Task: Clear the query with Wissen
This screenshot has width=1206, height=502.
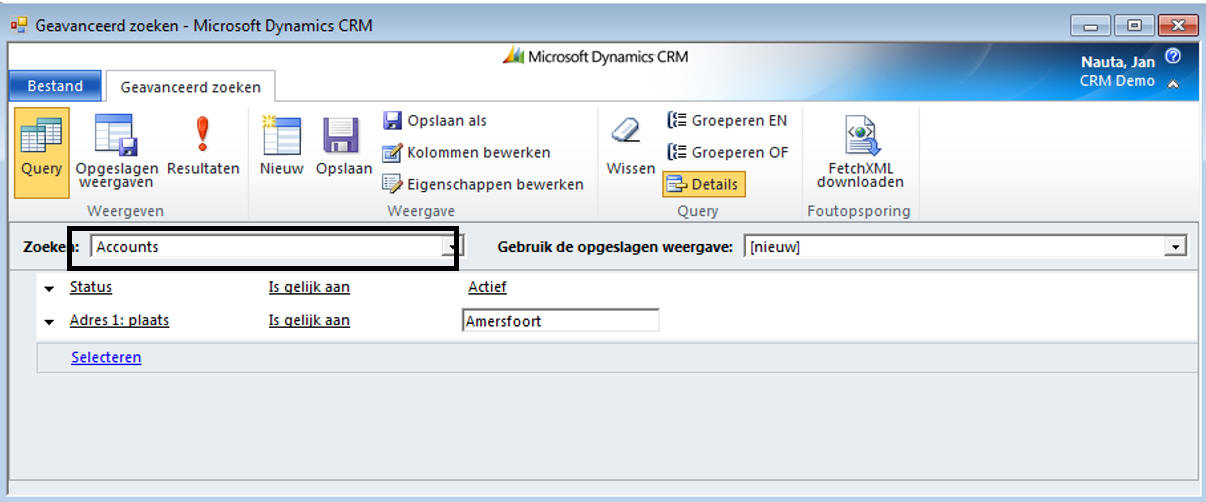Action: 630,148
